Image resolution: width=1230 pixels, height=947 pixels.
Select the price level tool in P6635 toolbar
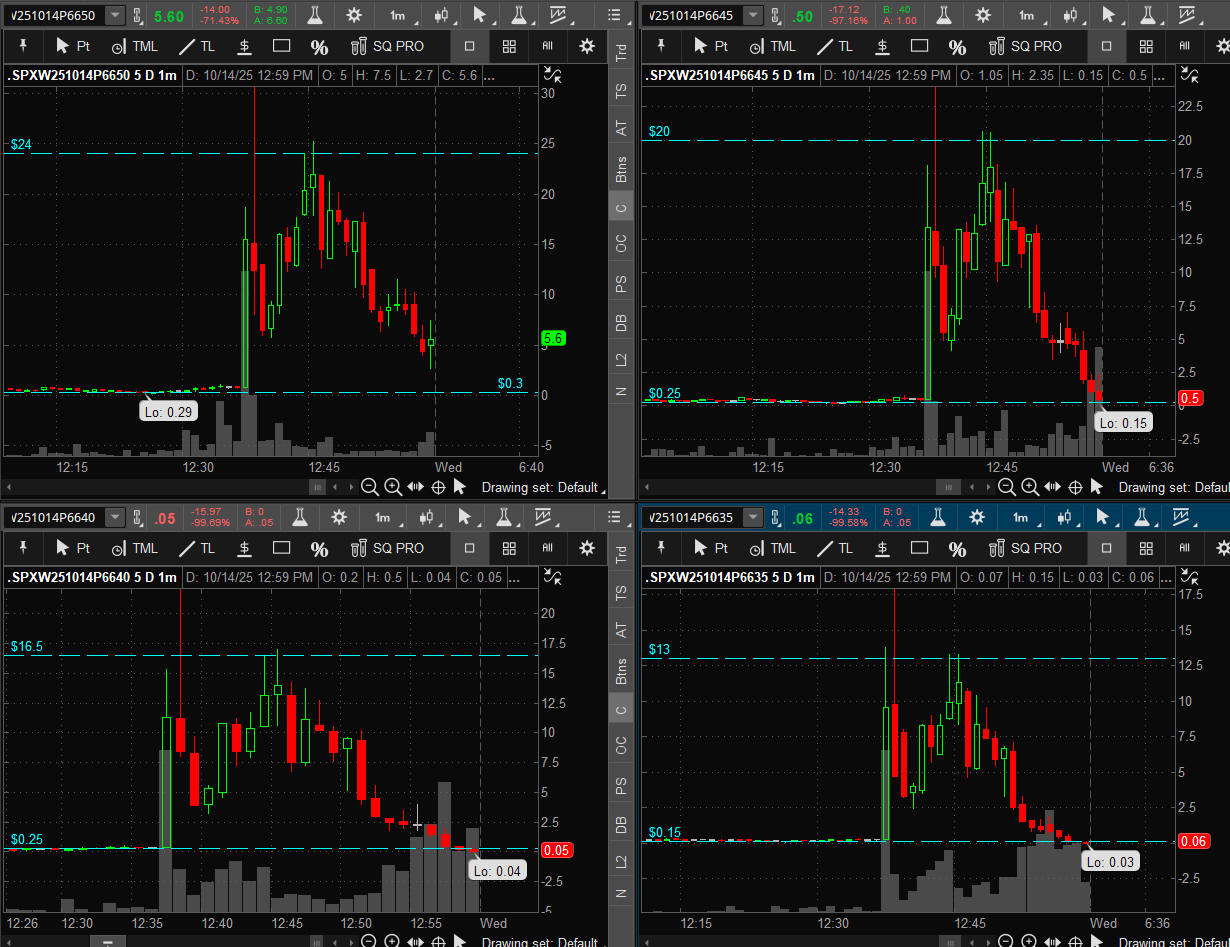[x=882, y=548]
